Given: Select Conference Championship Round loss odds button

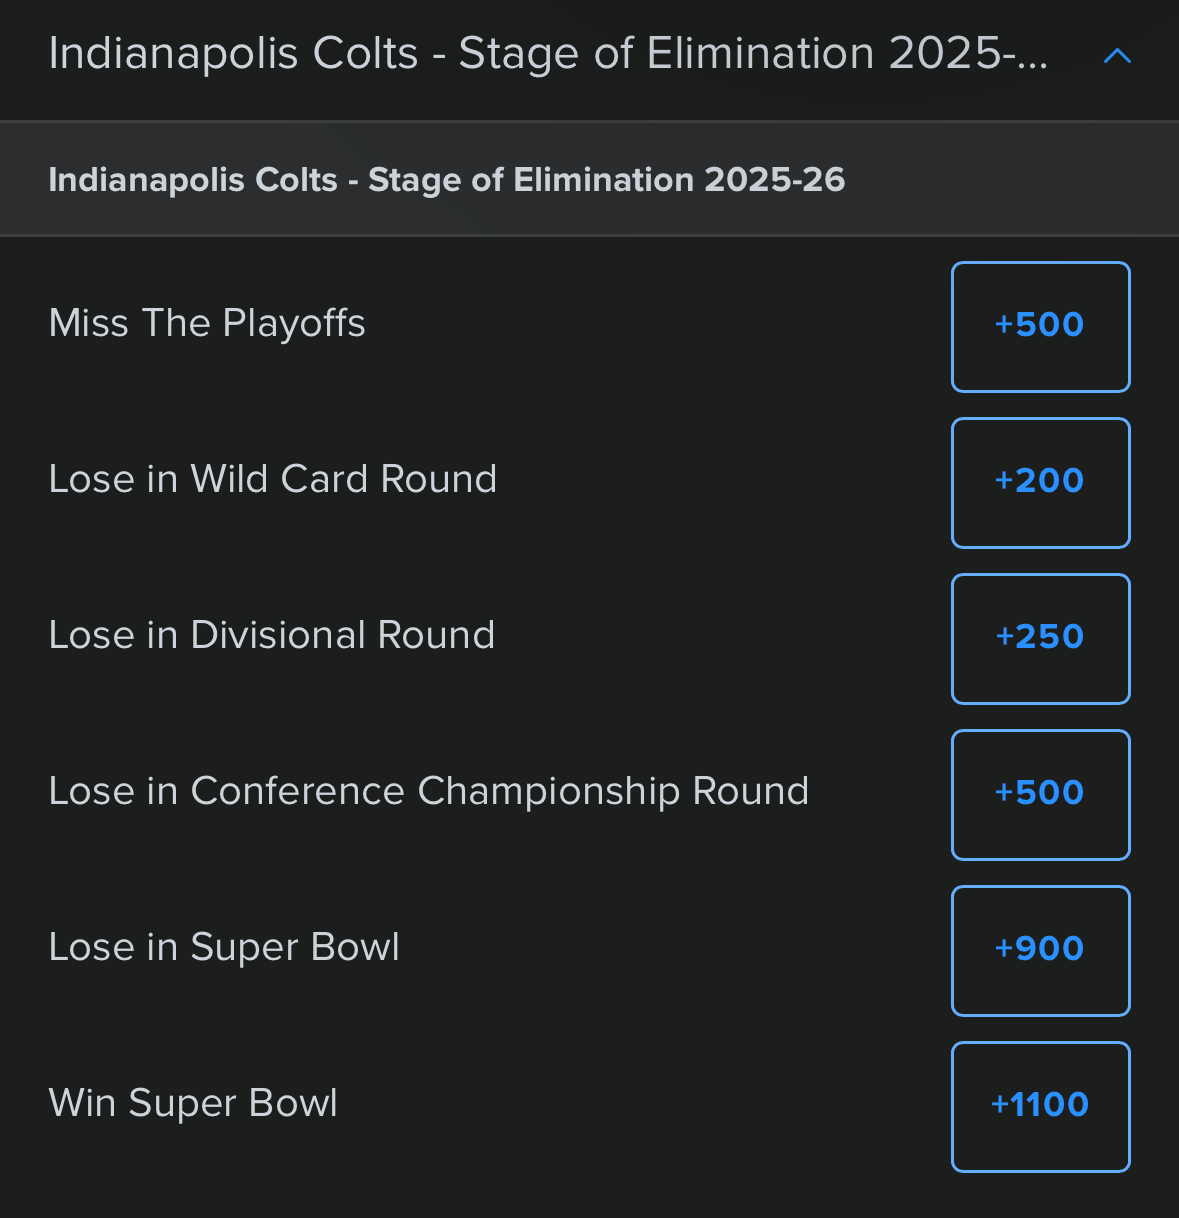Looking at the screenshot, I should point(1040,794).
